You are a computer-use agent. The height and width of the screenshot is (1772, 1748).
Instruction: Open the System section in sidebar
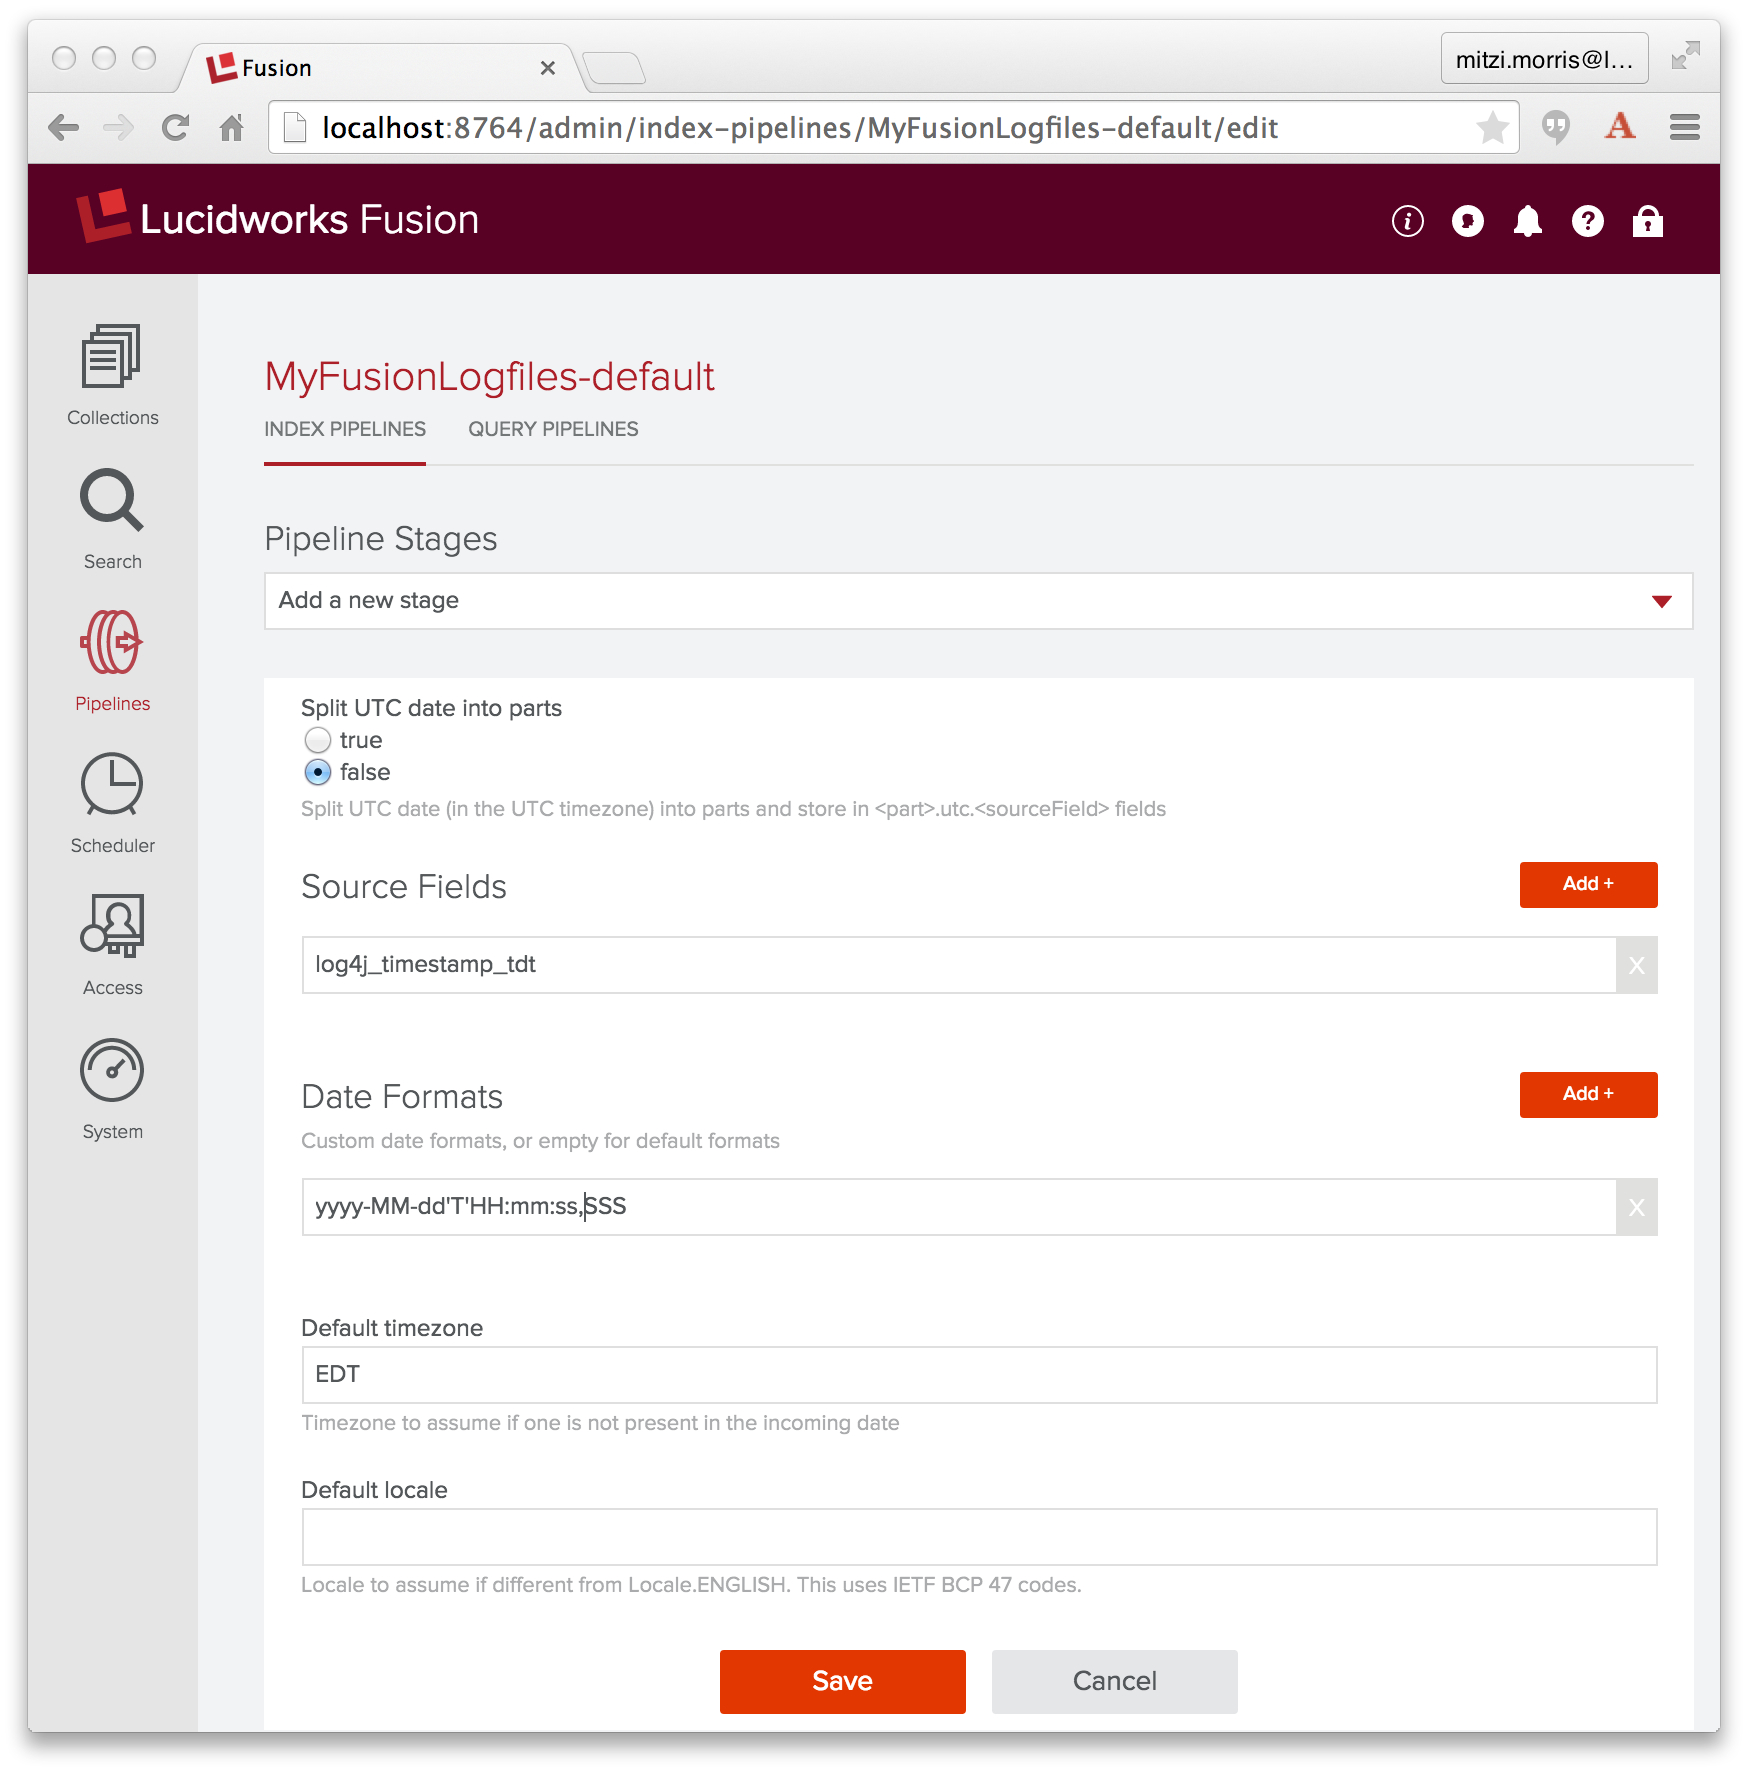(112, 1088)
